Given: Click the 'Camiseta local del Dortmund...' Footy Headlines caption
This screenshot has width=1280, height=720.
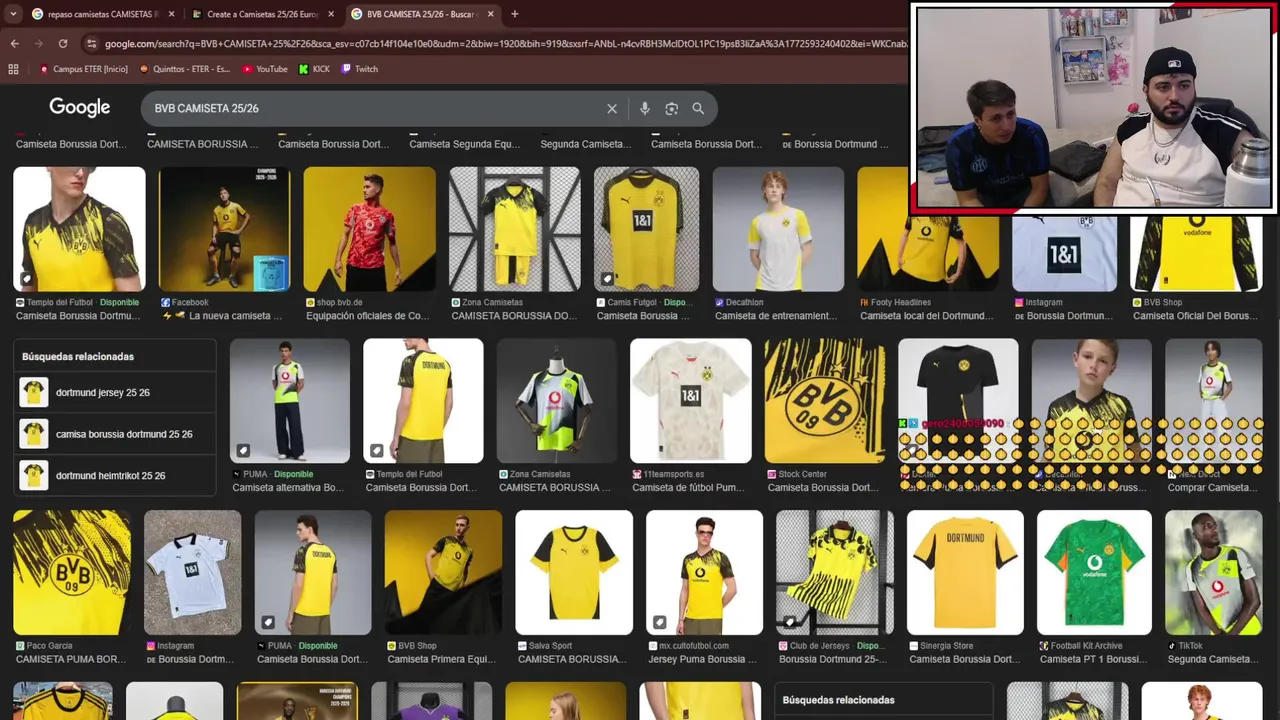Looking at the screenshot, I should pyautogui.click(x=927, y=316).
